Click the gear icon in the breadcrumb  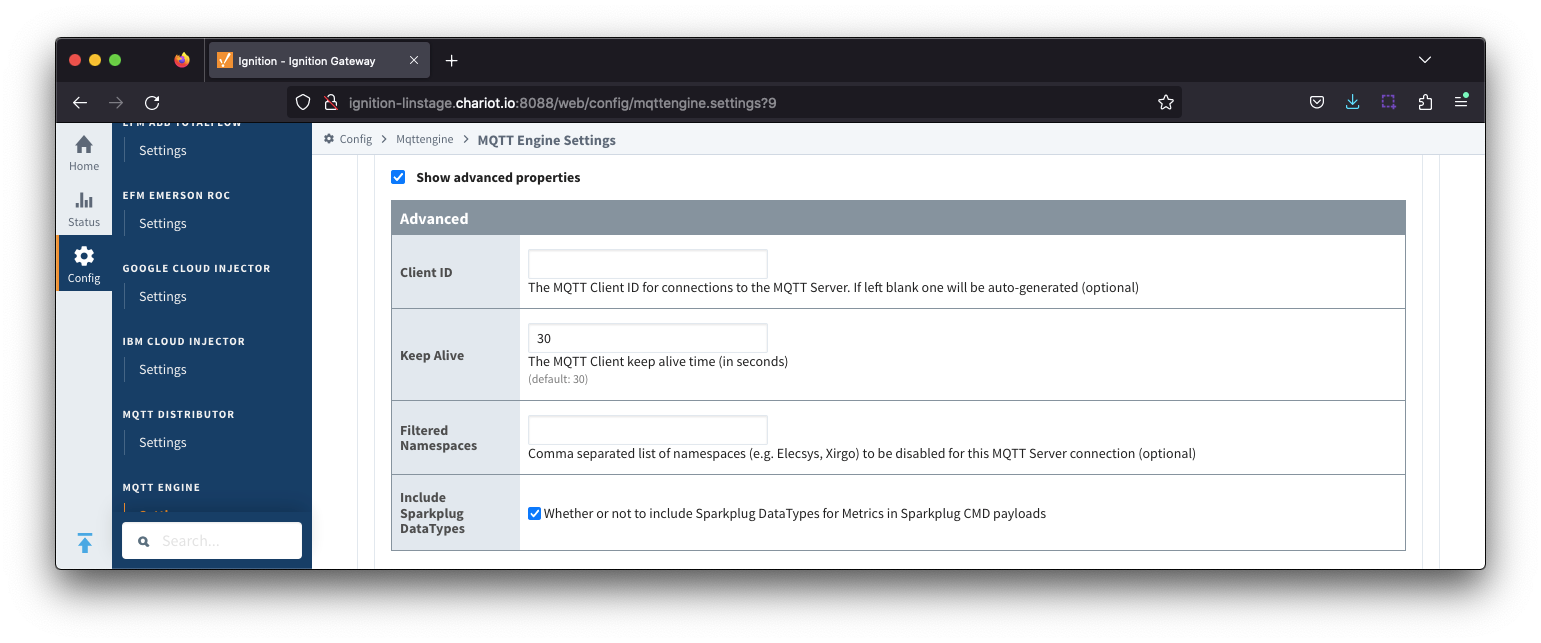pos(329,139)
